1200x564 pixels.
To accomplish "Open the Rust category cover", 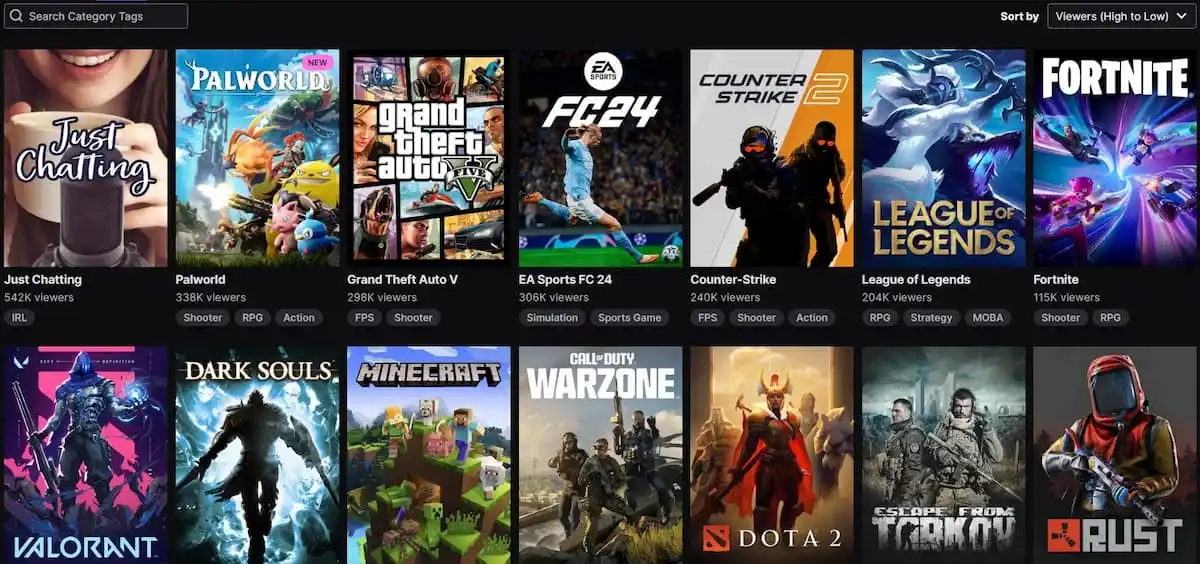I will (1115, 455).
